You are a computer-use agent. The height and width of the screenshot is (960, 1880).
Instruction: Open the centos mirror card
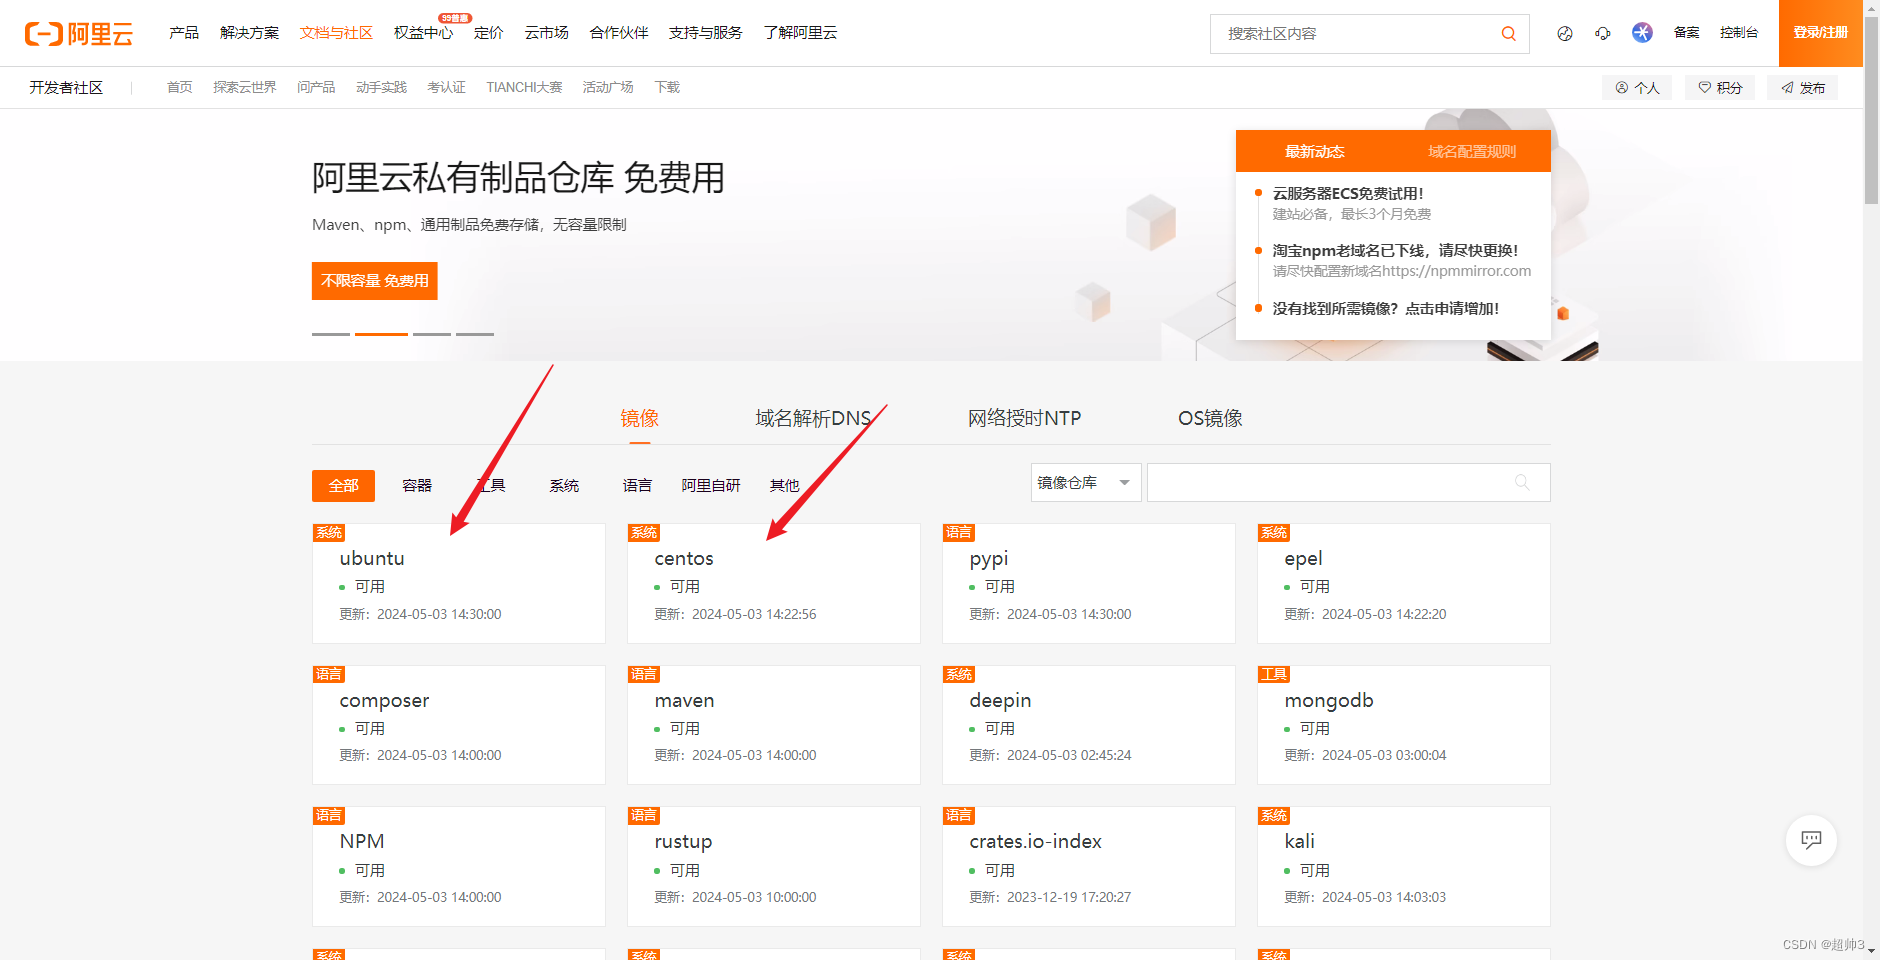(774, 584)
